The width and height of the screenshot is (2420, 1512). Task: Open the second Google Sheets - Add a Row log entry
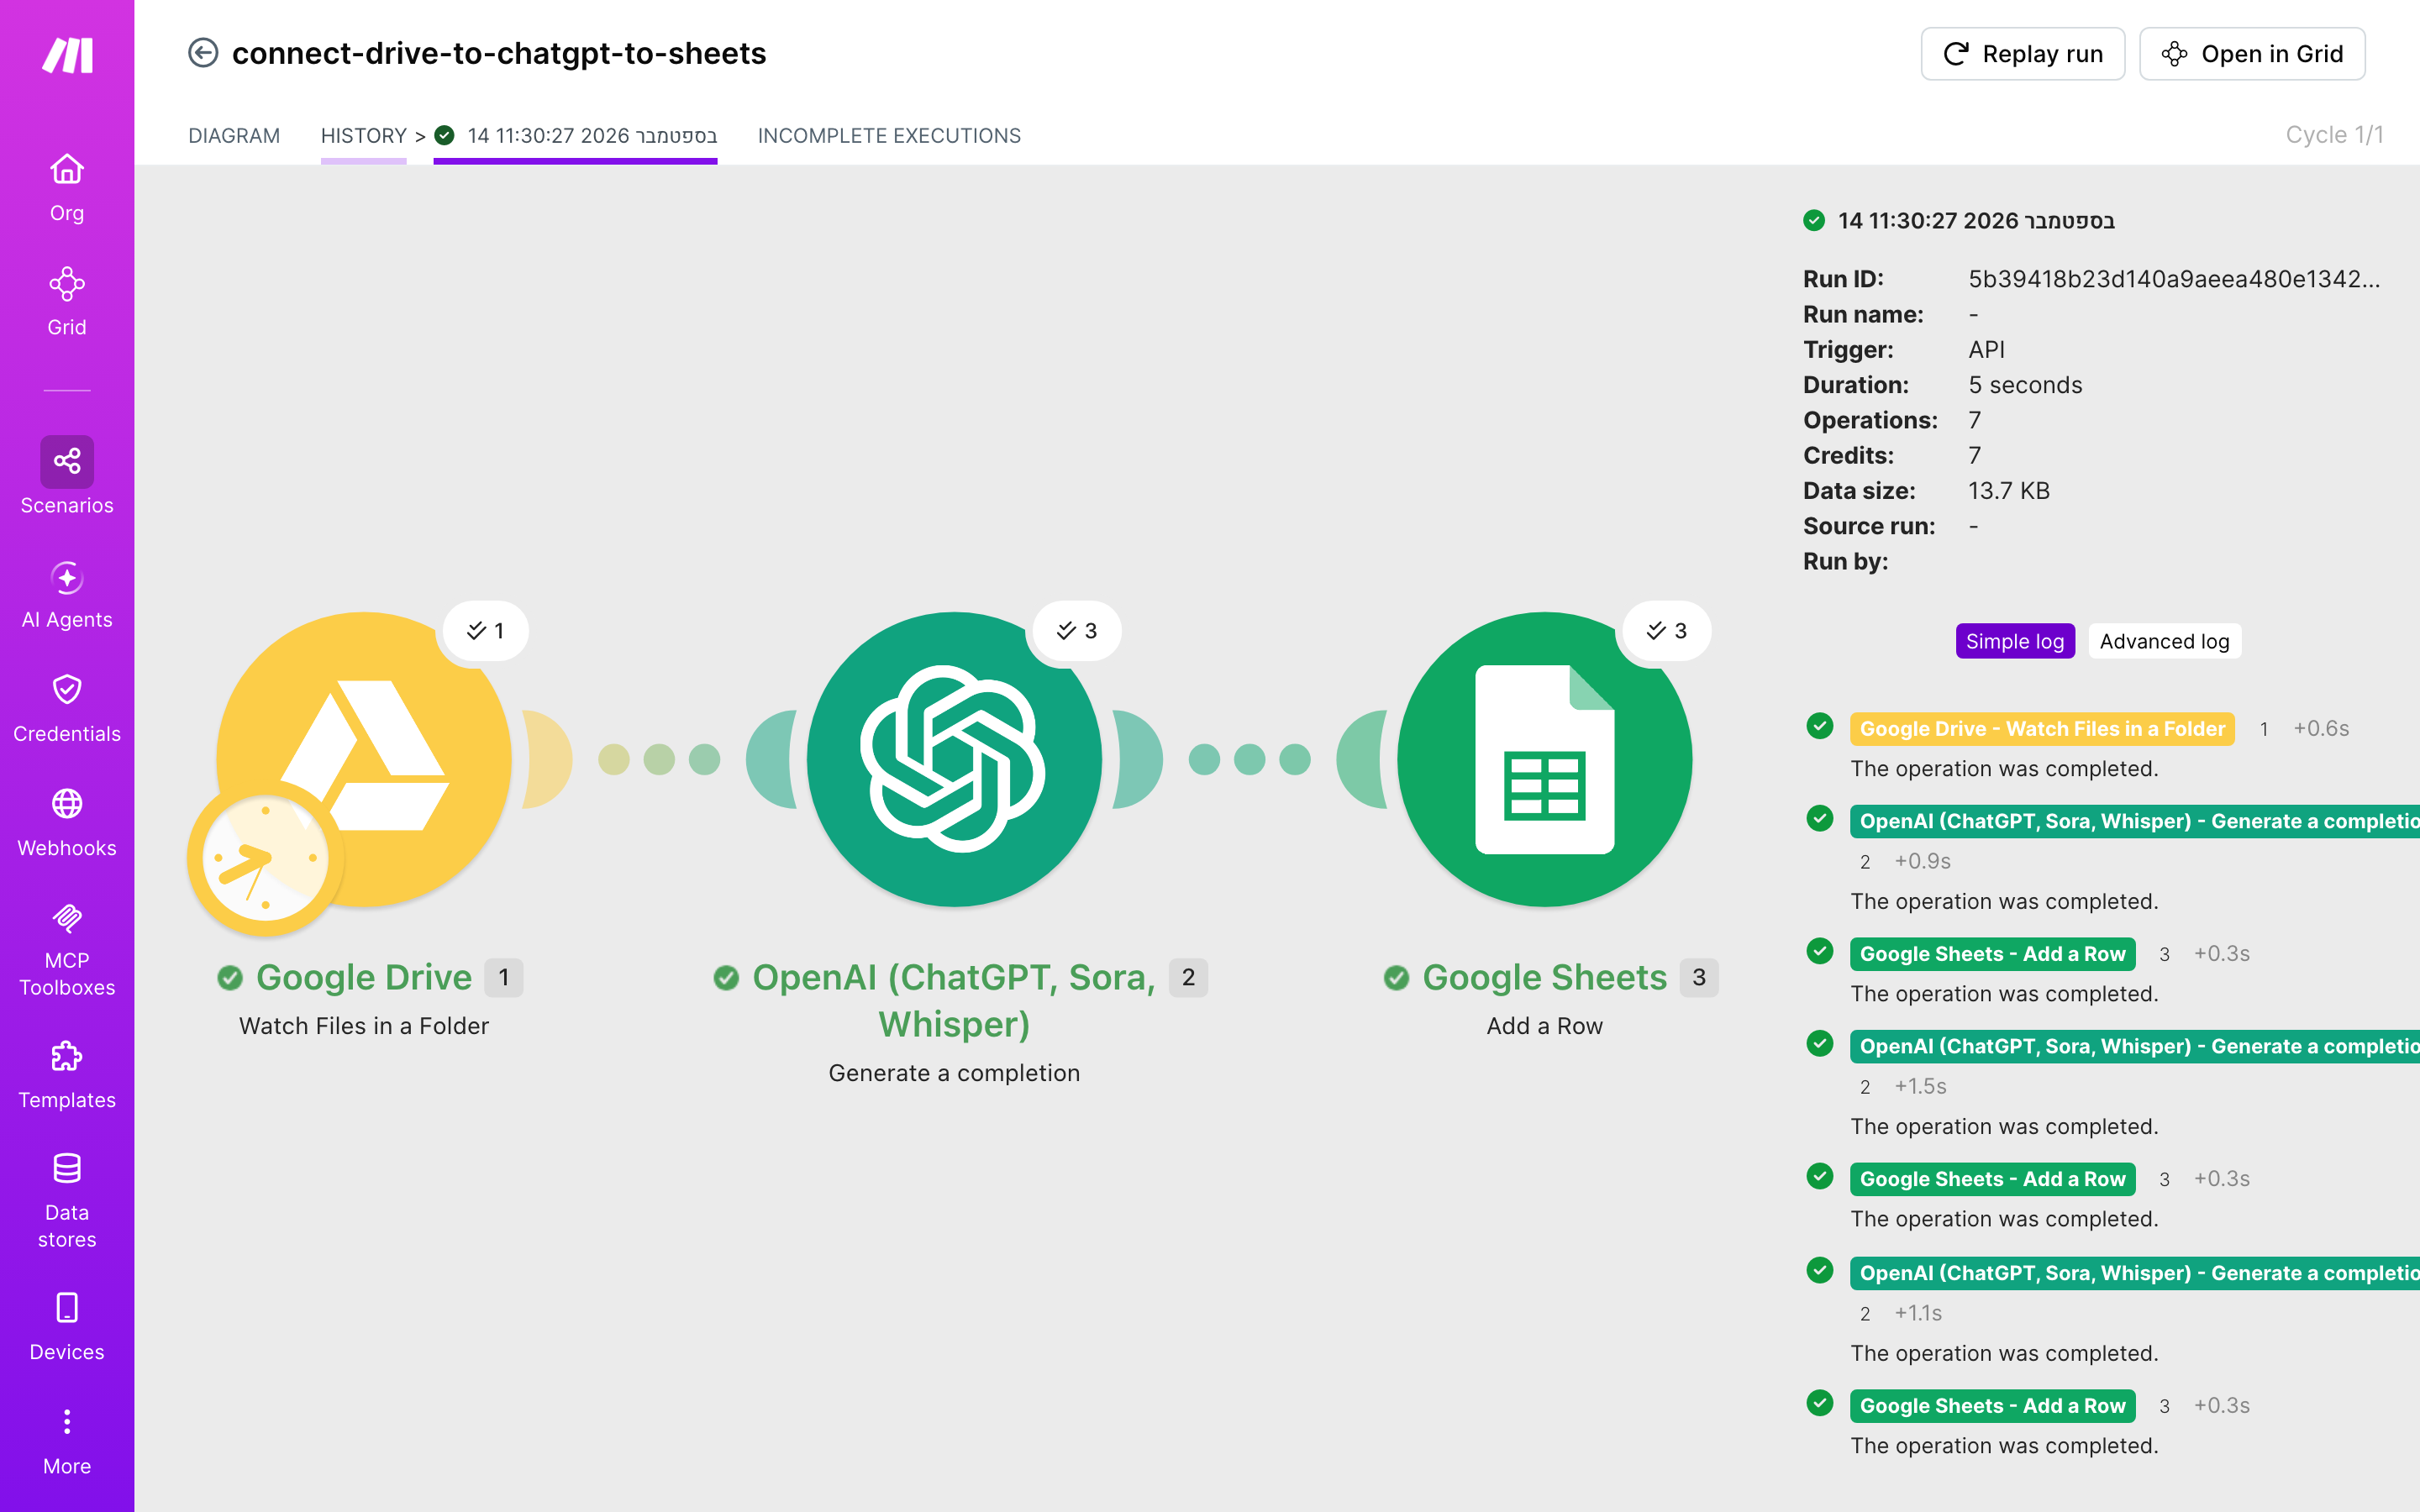coord(1993,1179)
